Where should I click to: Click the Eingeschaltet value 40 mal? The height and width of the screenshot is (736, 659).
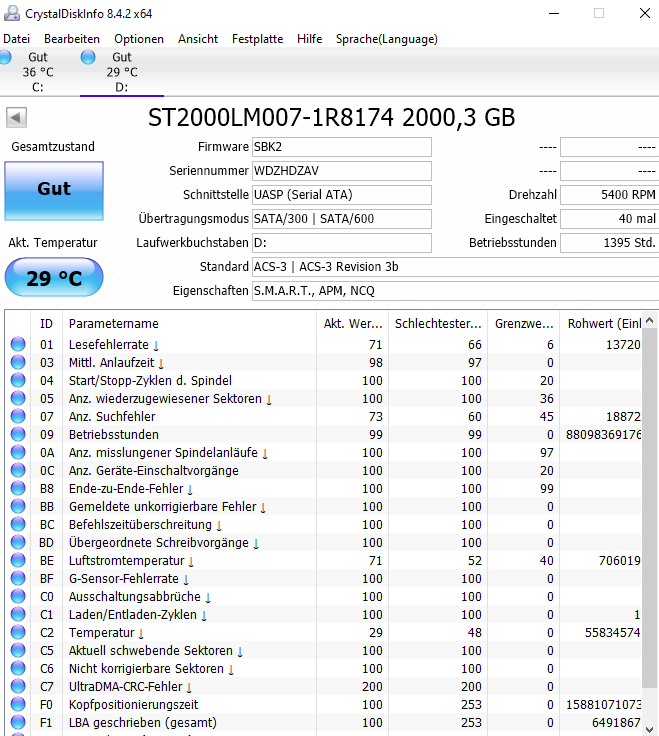coord(609,219)
